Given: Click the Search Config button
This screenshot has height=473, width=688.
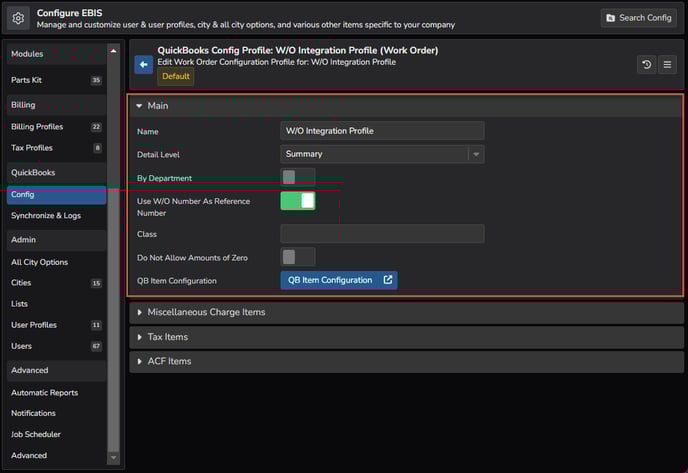Looking at the screenshot, I should coord(638,18).
